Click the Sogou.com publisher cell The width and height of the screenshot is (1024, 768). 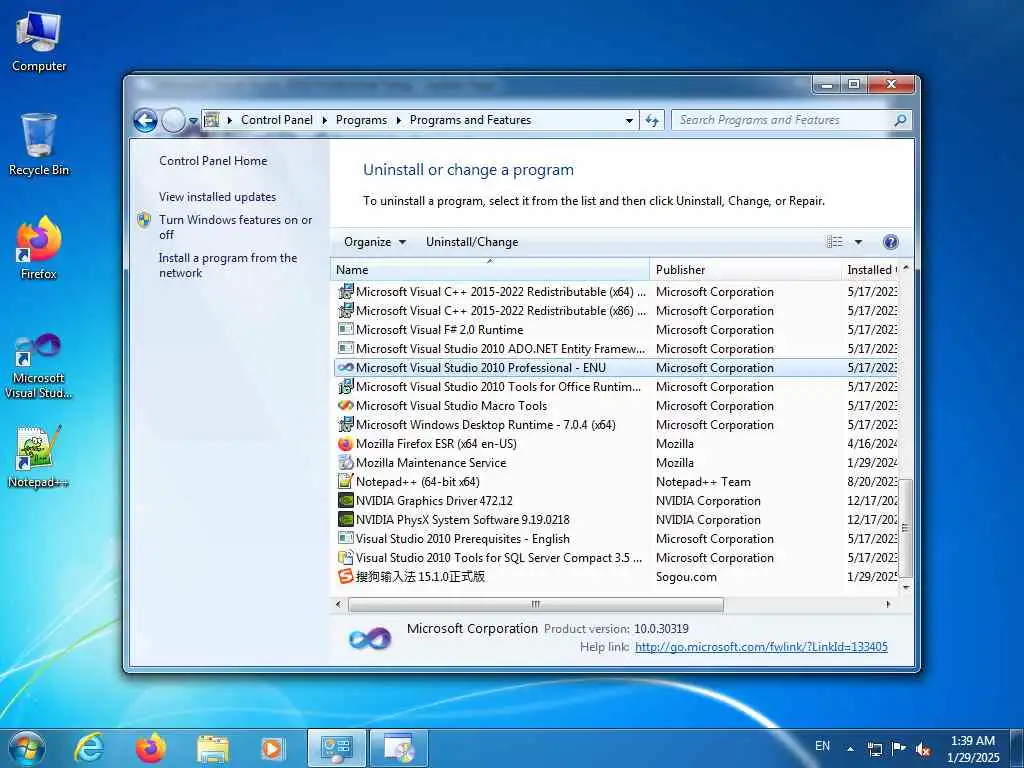(x=686, y=577)
